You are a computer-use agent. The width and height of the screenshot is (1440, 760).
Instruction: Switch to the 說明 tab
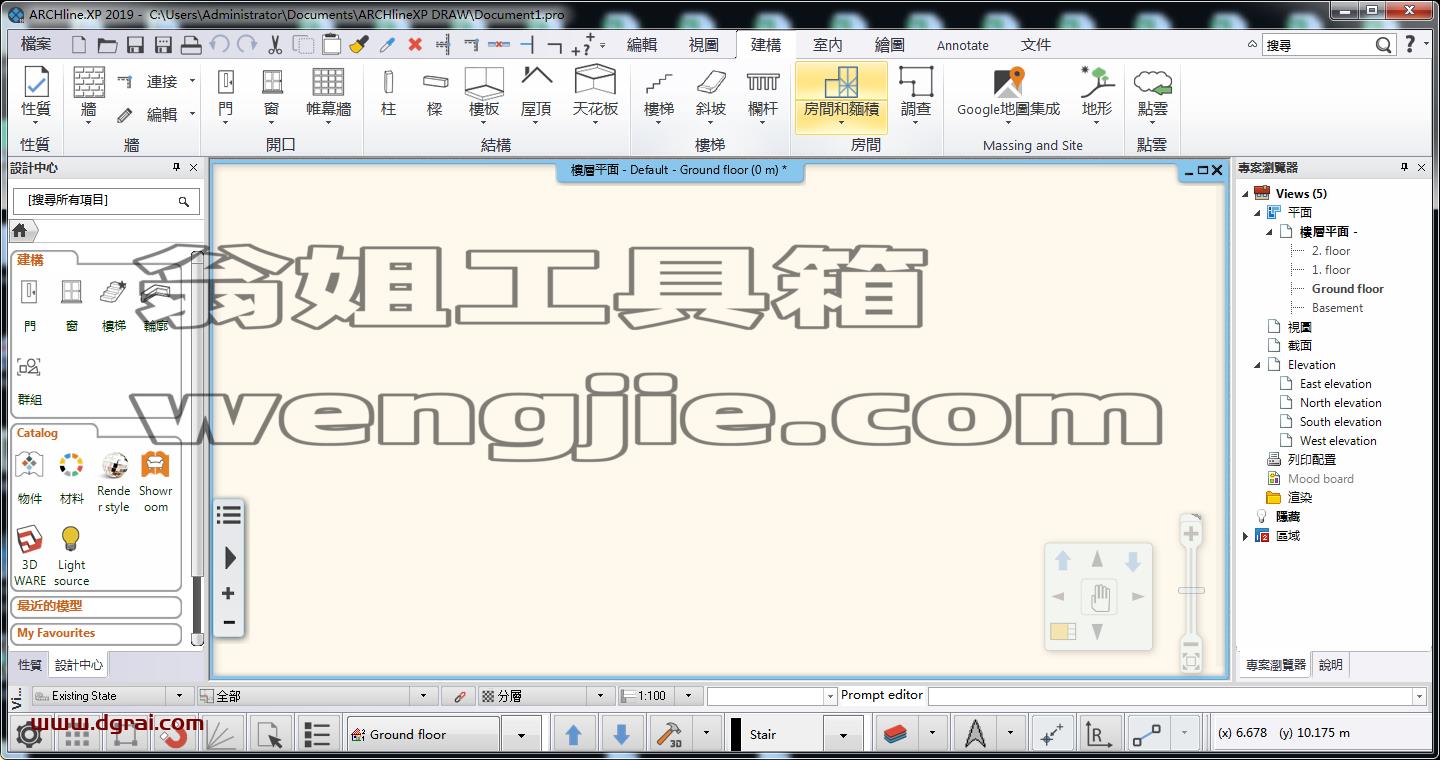[x=1330, y=665]
